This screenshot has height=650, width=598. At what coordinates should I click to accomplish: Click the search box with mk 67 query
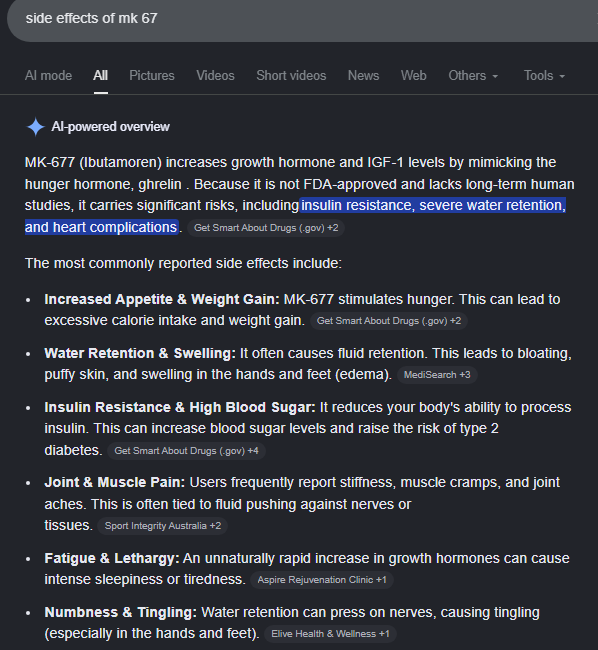tap(303, 19)
